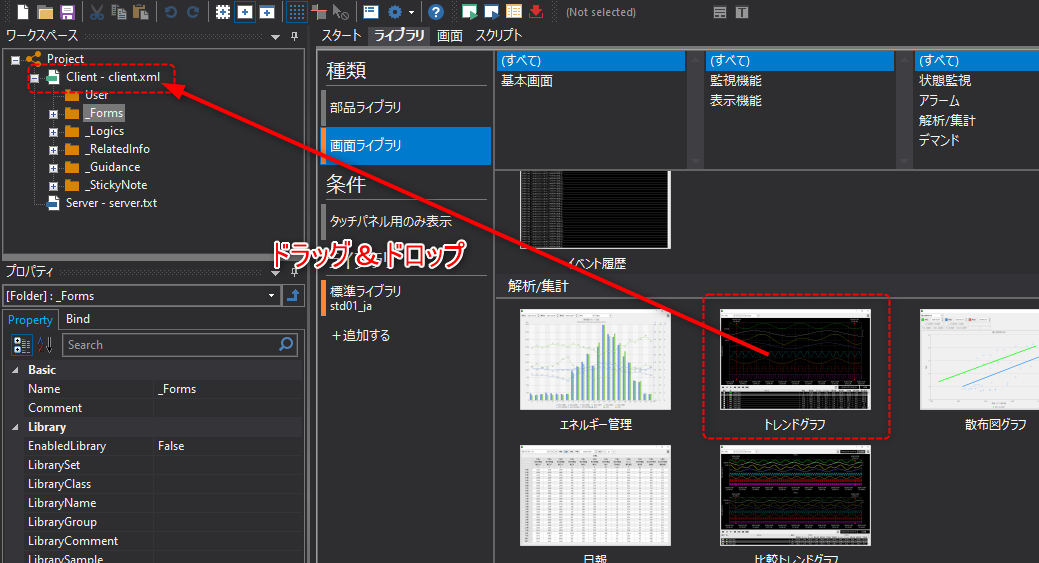
Task: Open the Bind tab in properties
Action: point(78,319)
